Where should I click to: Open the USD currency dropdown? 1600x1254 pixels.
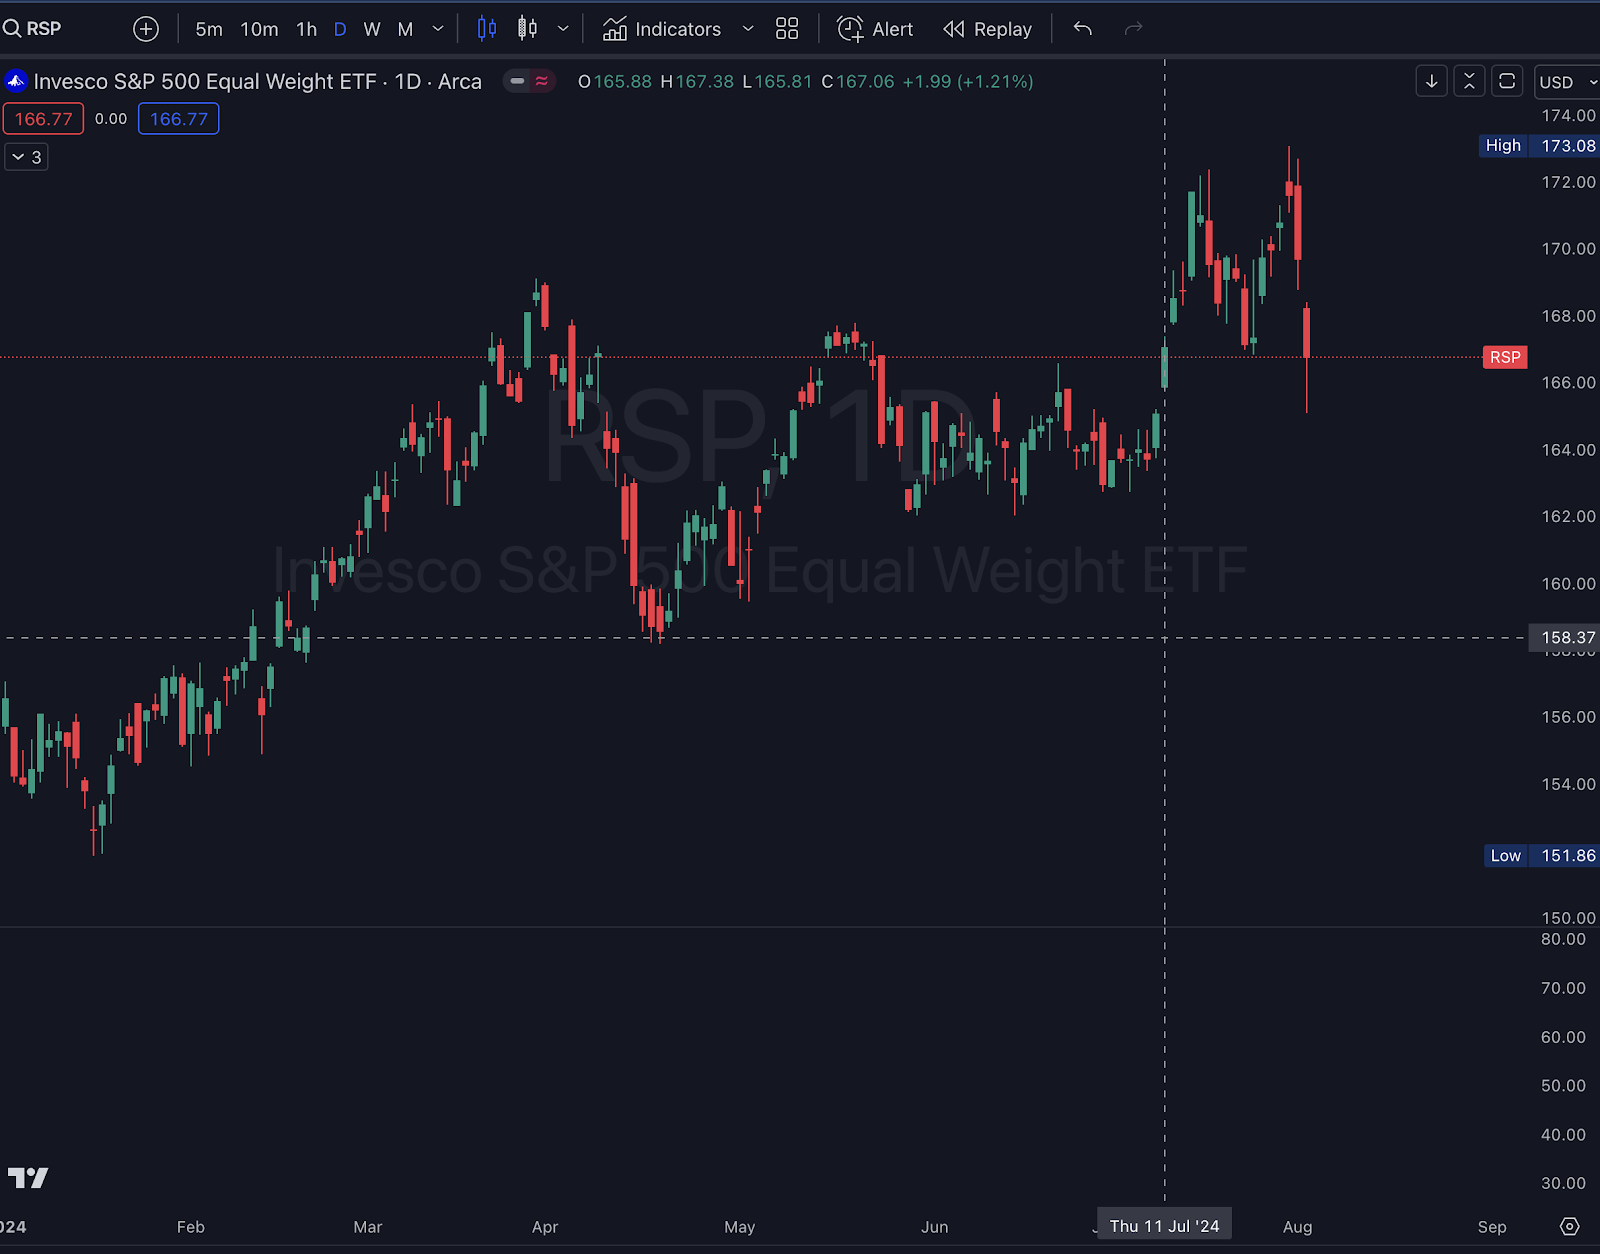1567,82
